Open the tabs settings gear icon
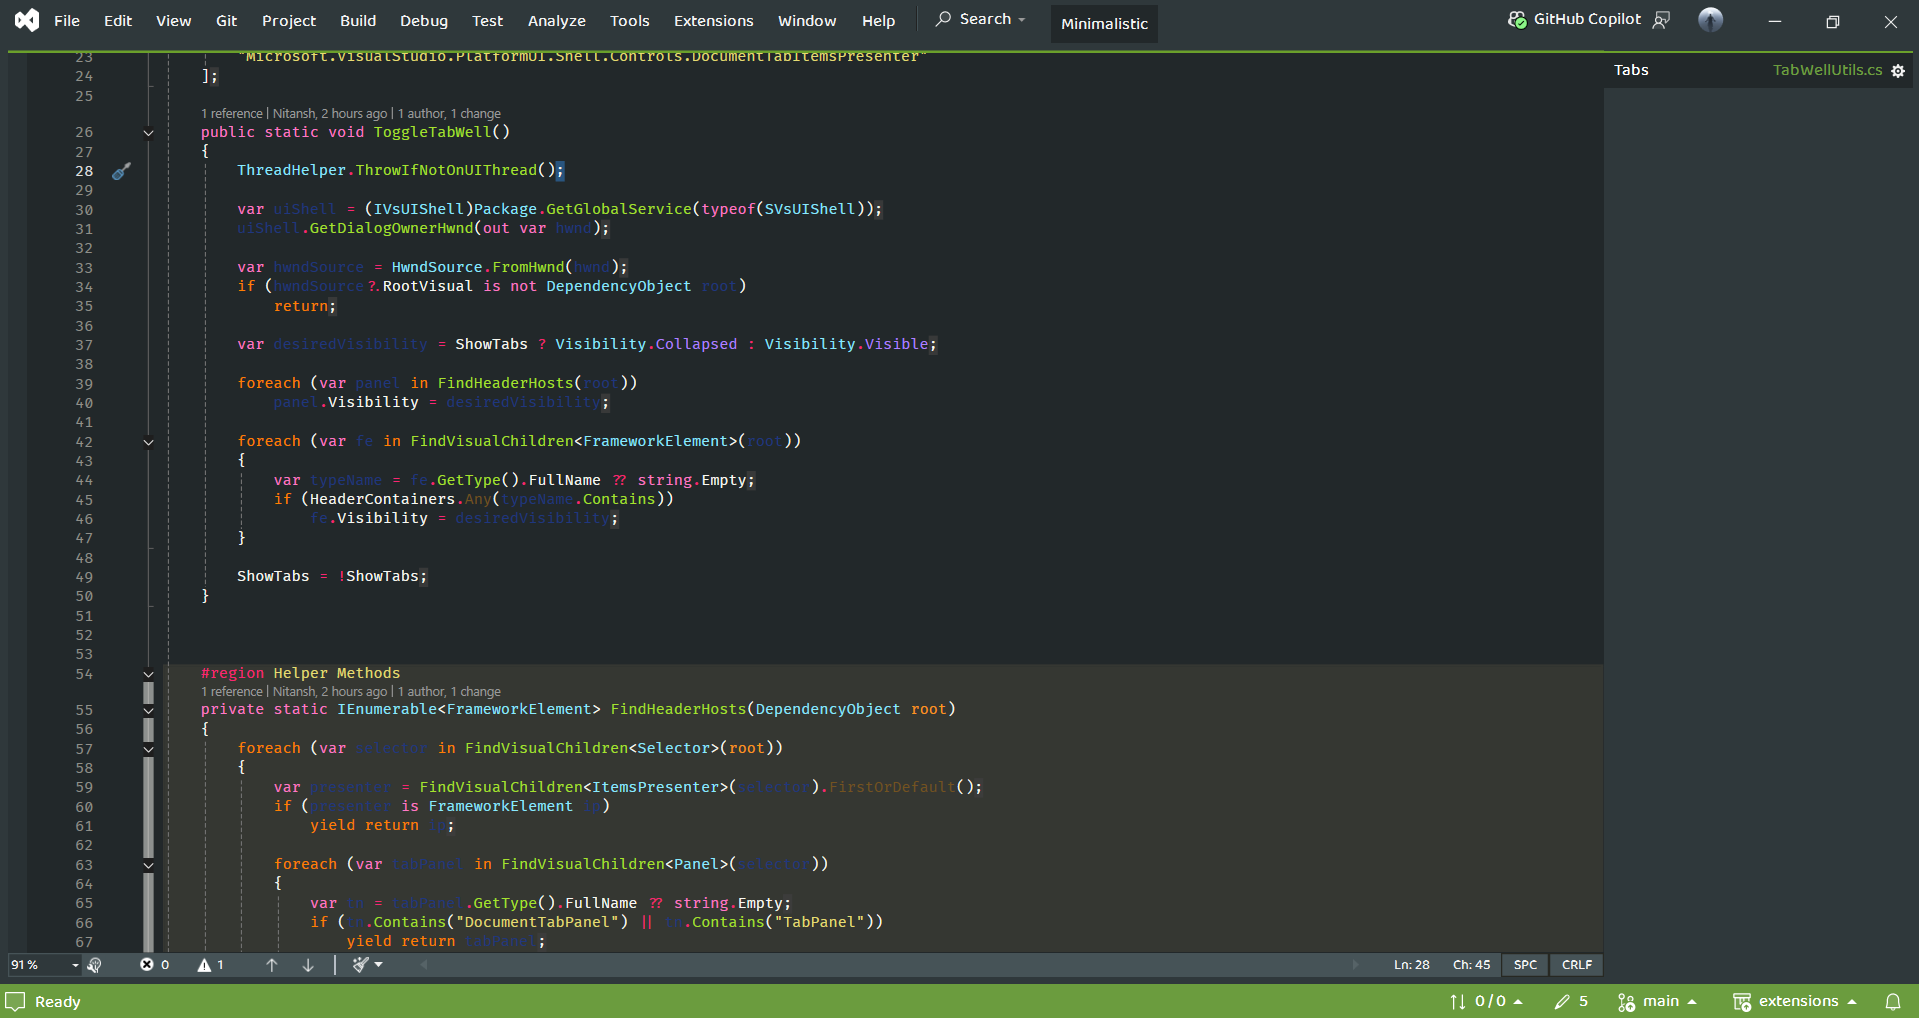The image size is (1919, 1018). coord(1898,71)
